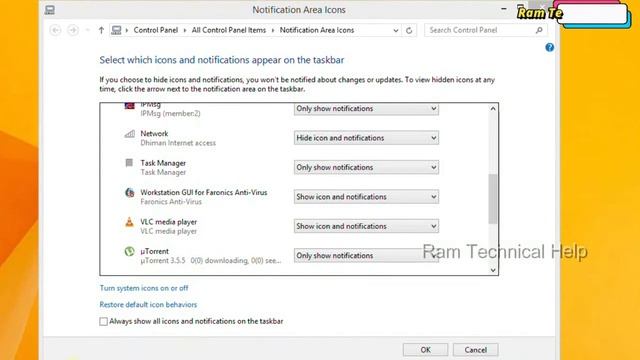Open the blue Help question mark
Screen dimensions: 640x360
549,48
